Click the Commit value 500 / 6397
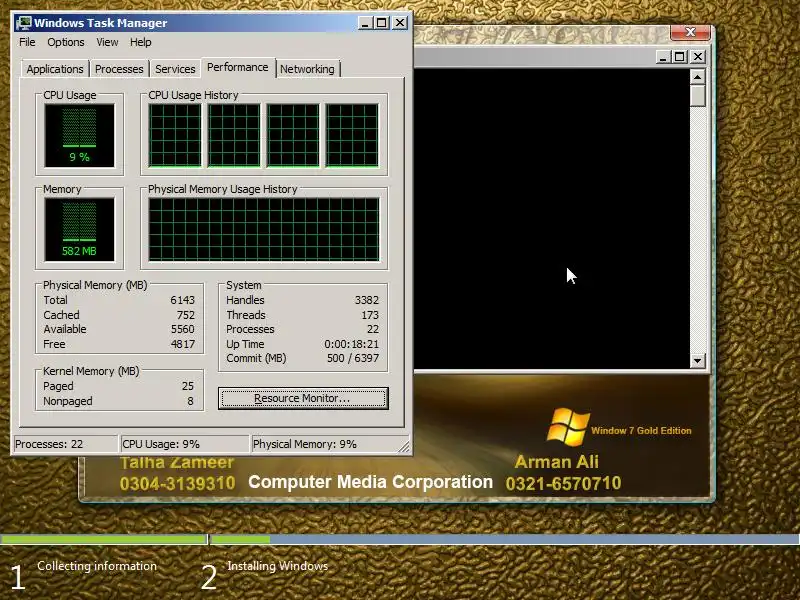The height and width of the screenshot is (600, 800). (x=353, y=358)
